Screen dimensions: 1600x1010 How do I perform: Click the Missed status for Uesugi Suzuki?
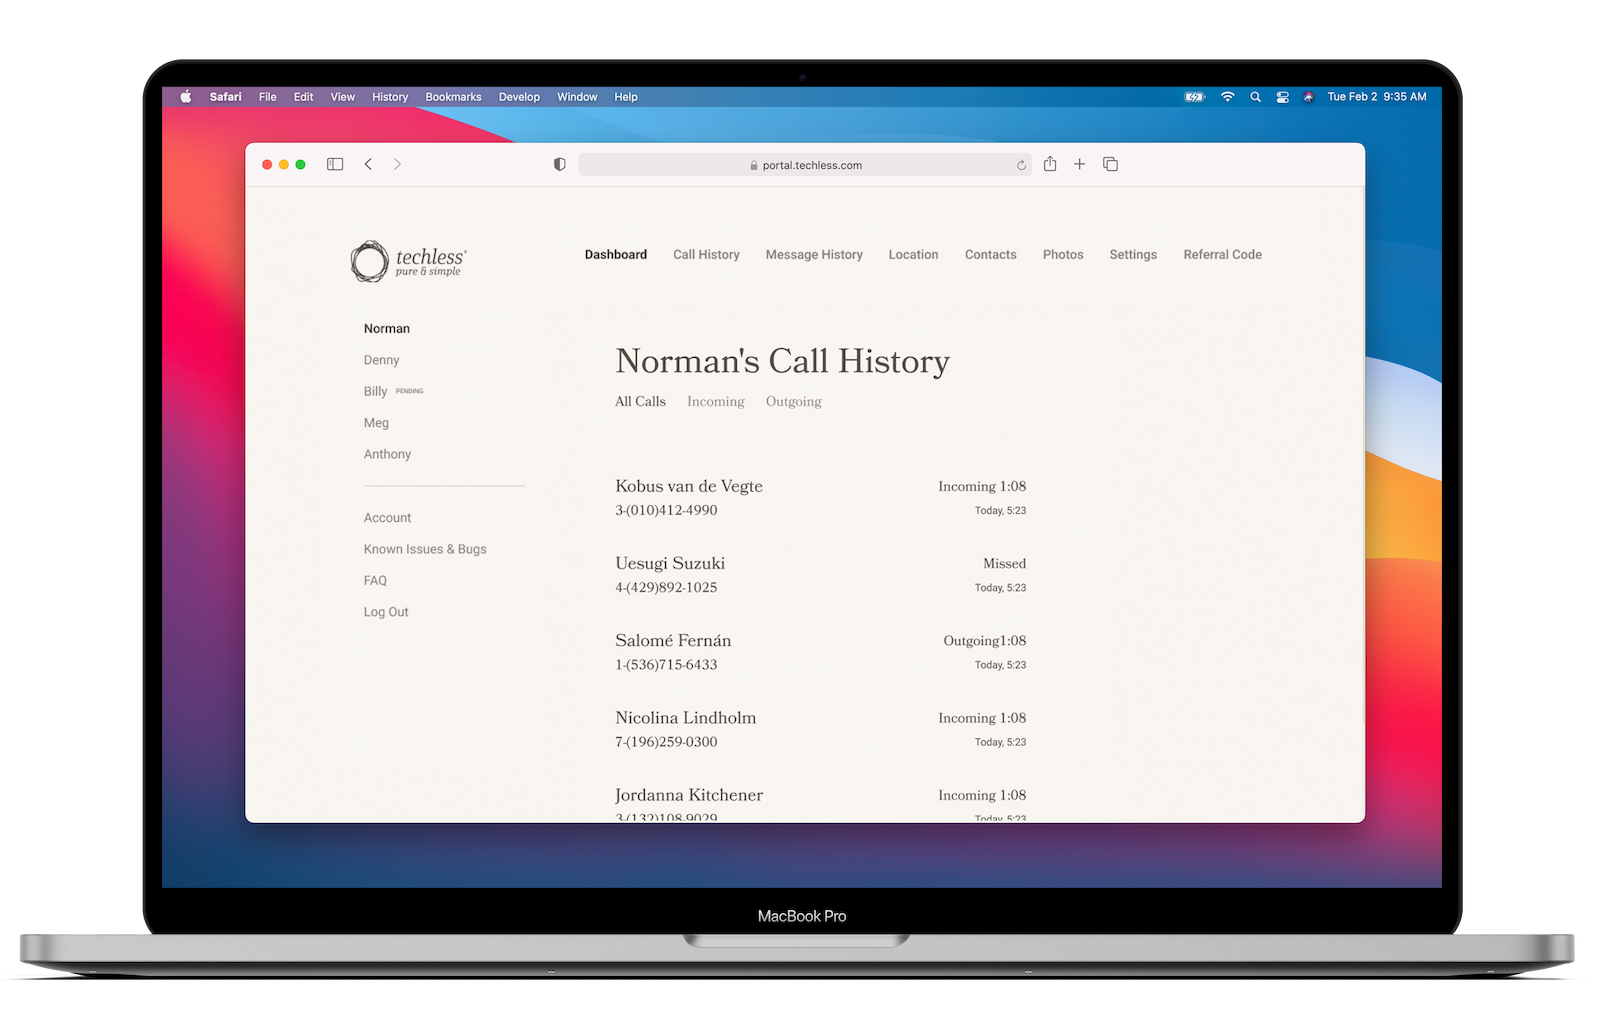(1004, 563)
